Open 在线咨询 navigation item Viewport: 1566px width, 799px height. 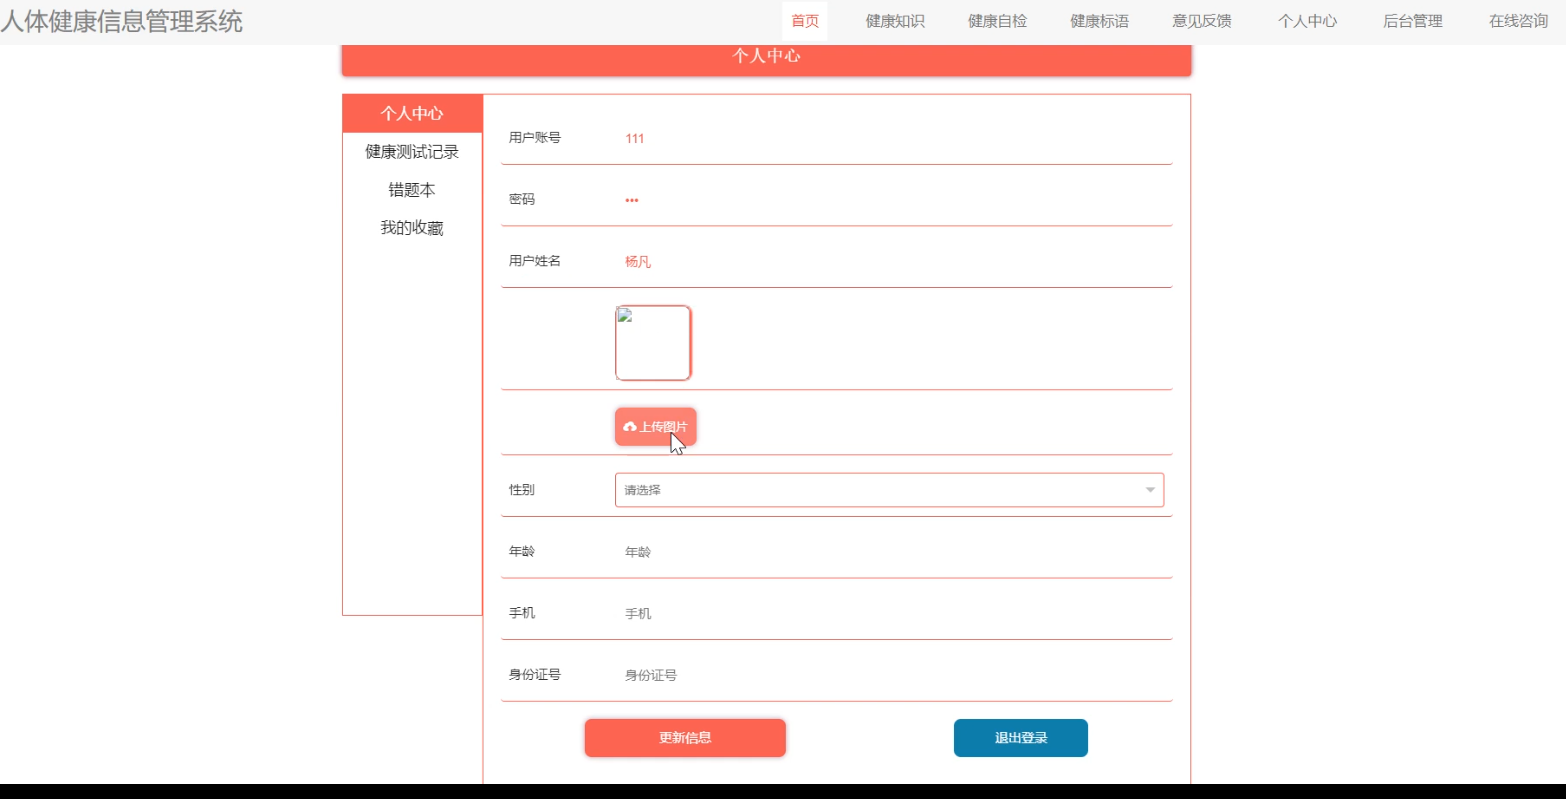pos(1518,21)
